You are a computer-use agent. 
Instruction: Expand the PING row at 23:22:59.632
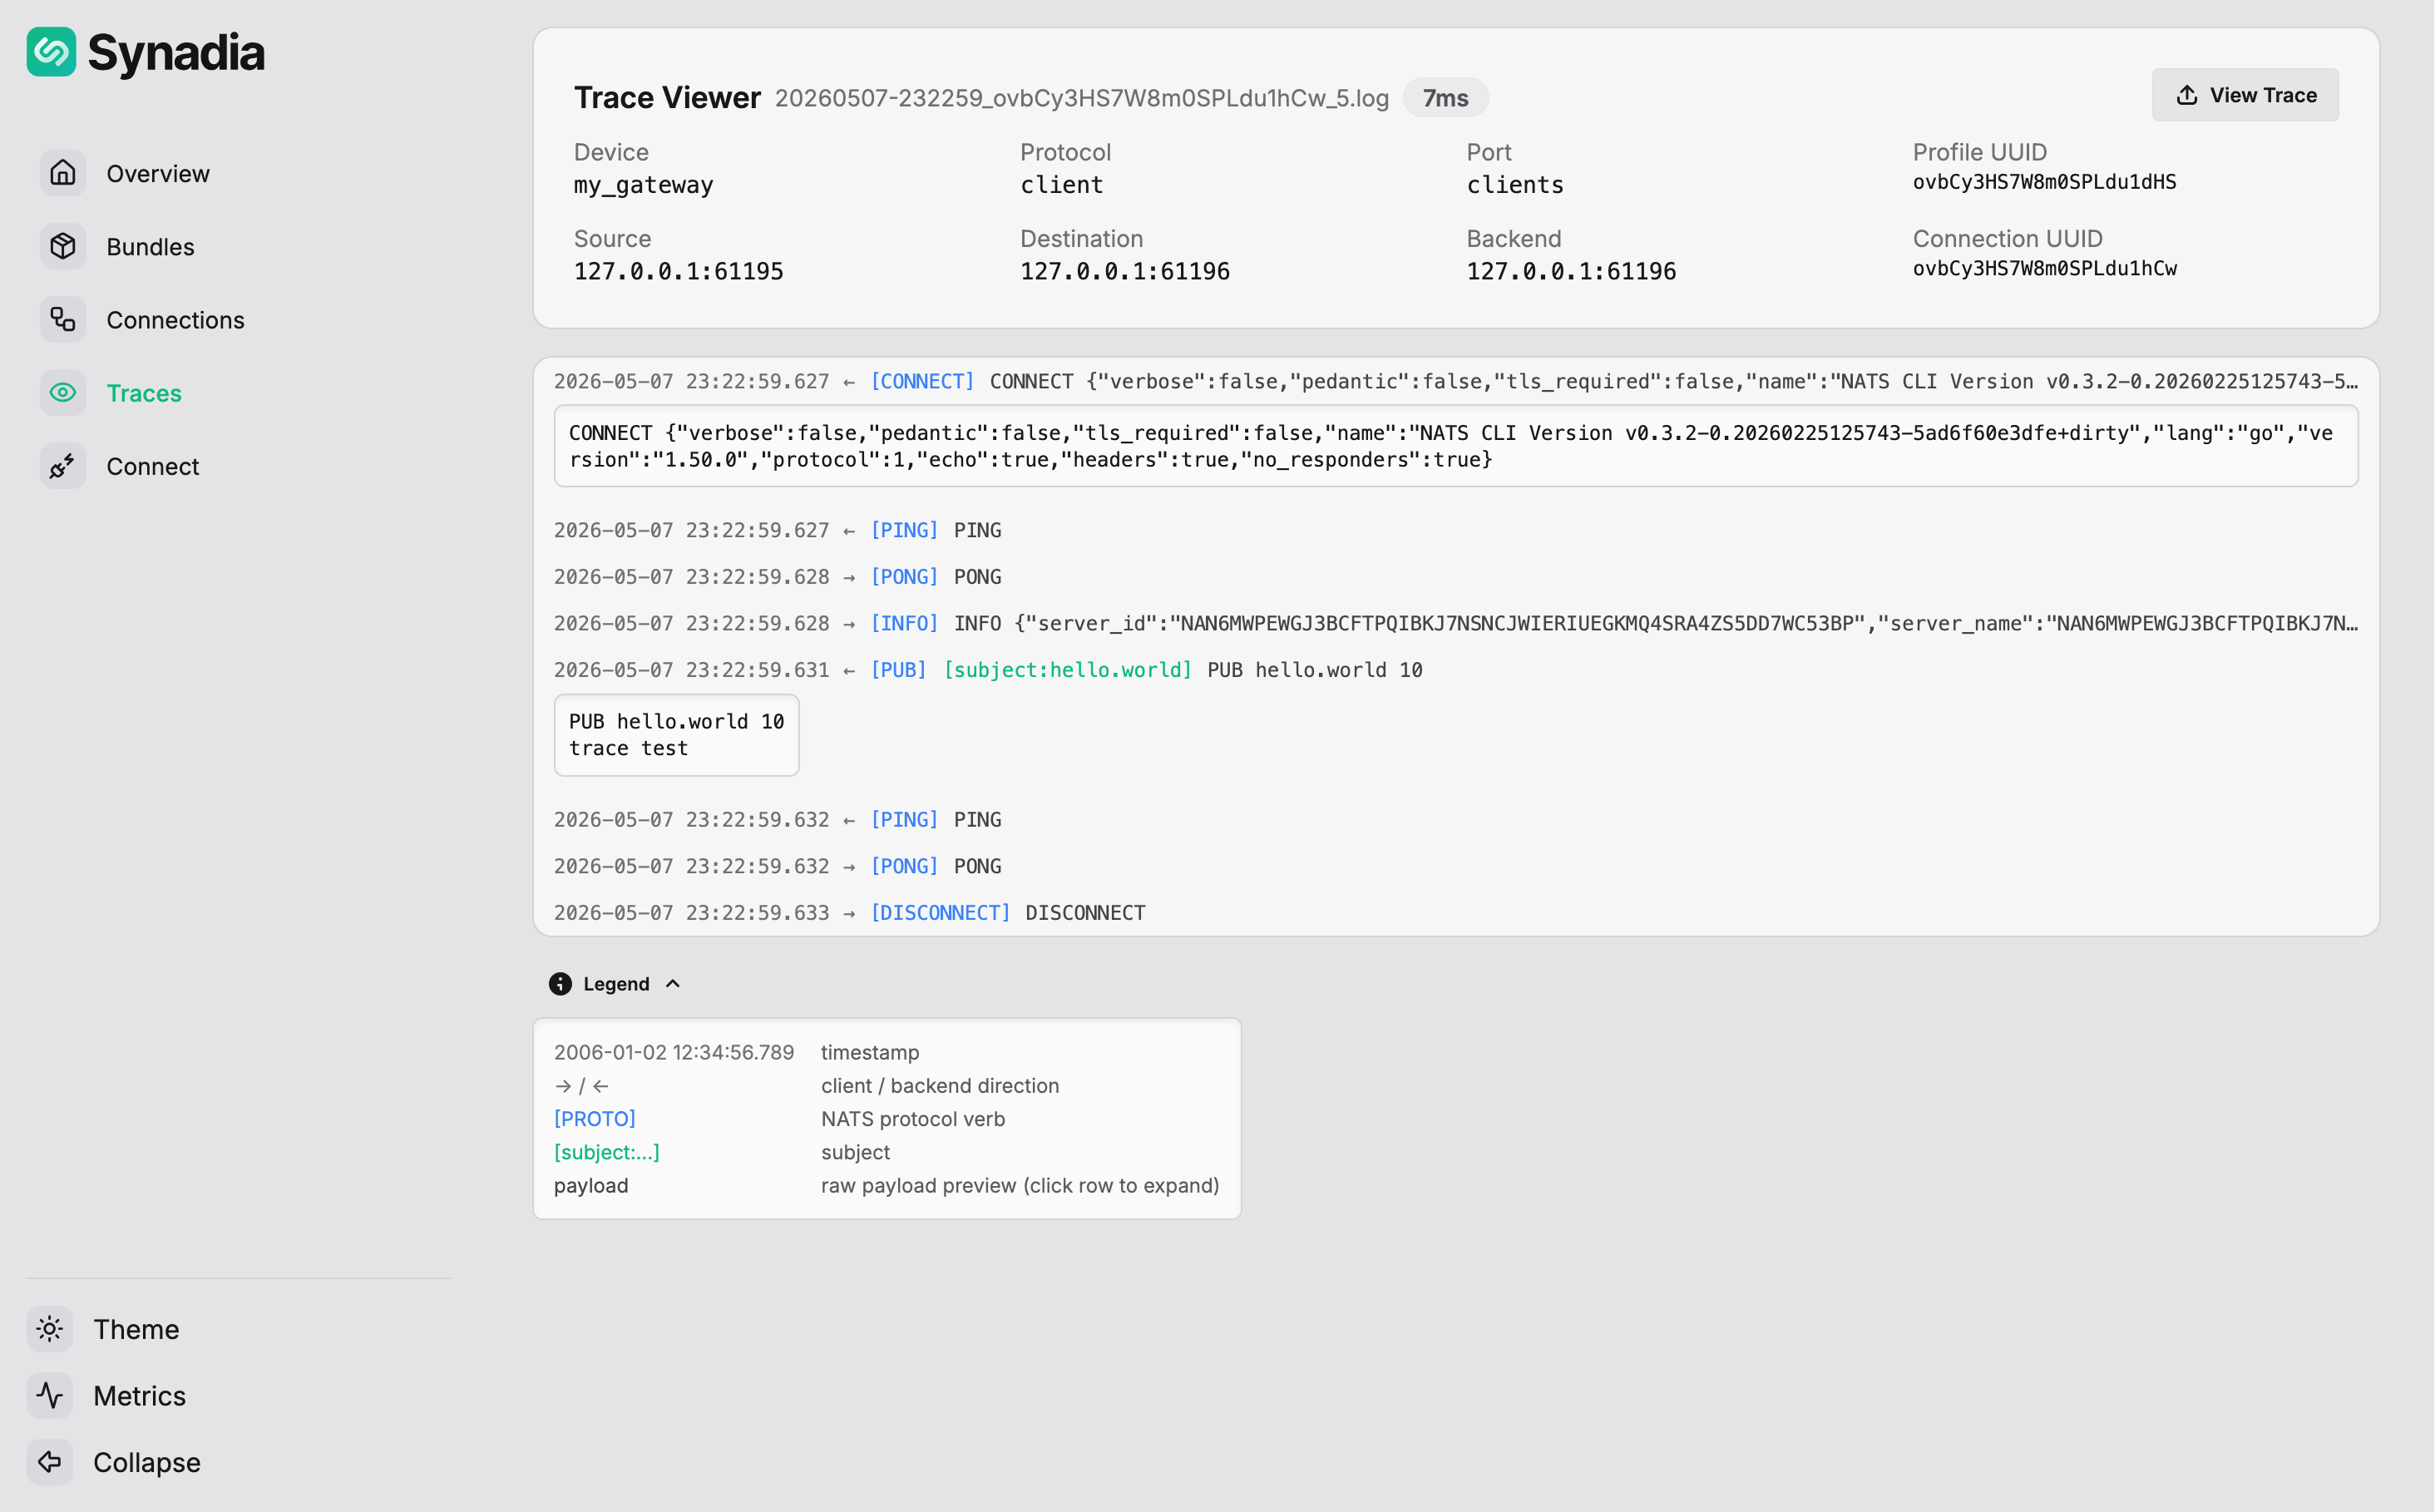(1456, 820)
